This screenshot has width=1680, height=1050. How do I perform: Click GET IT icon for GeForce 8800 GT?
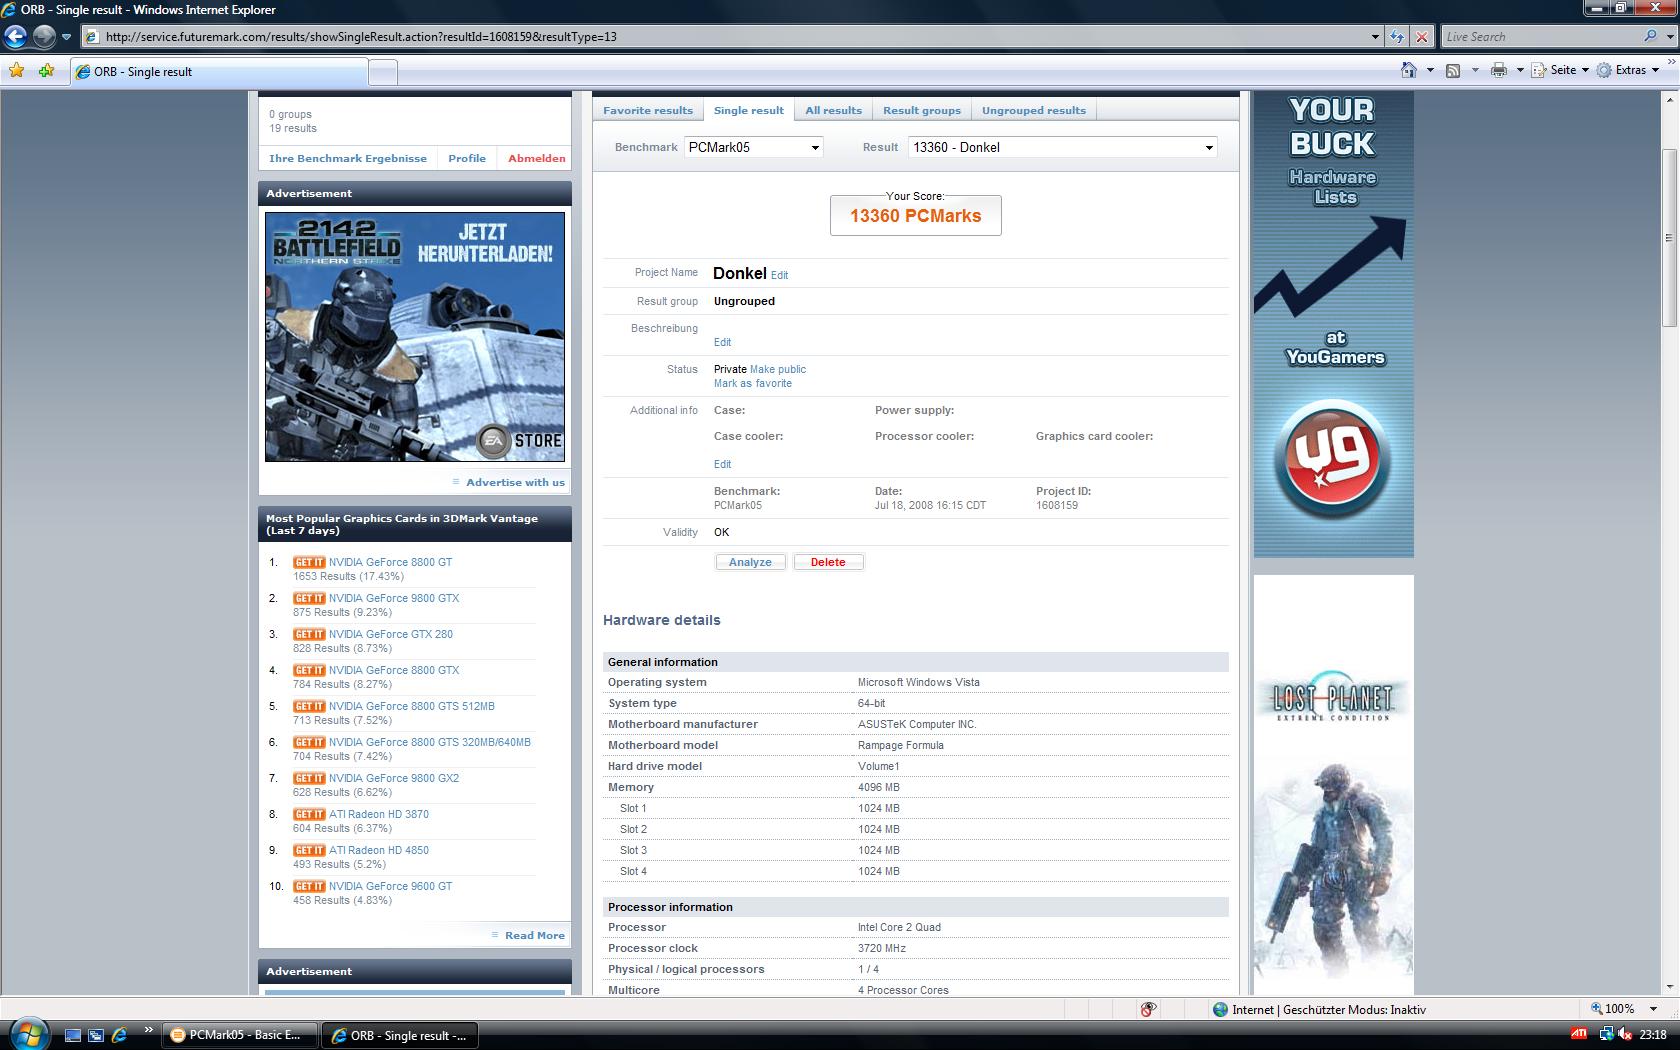tap(309, 562)
